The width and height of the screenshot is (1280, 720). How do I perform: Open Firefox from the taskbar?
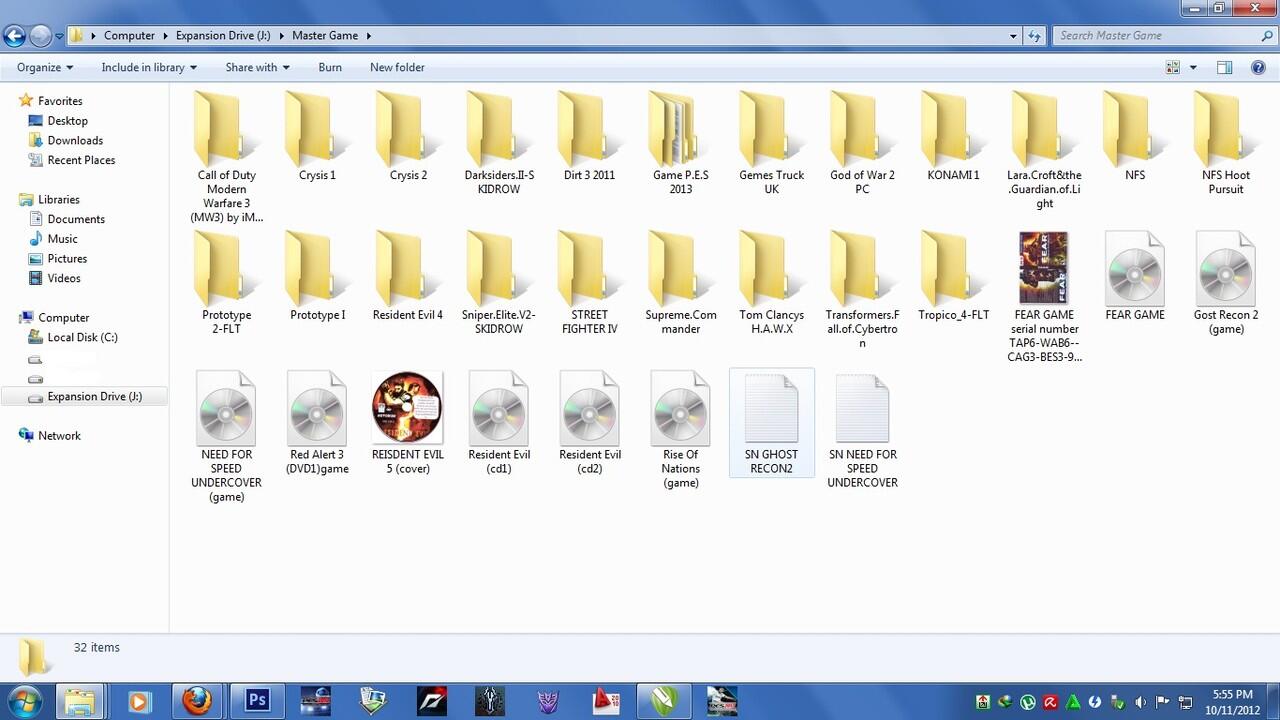click(x=197, y=701)
